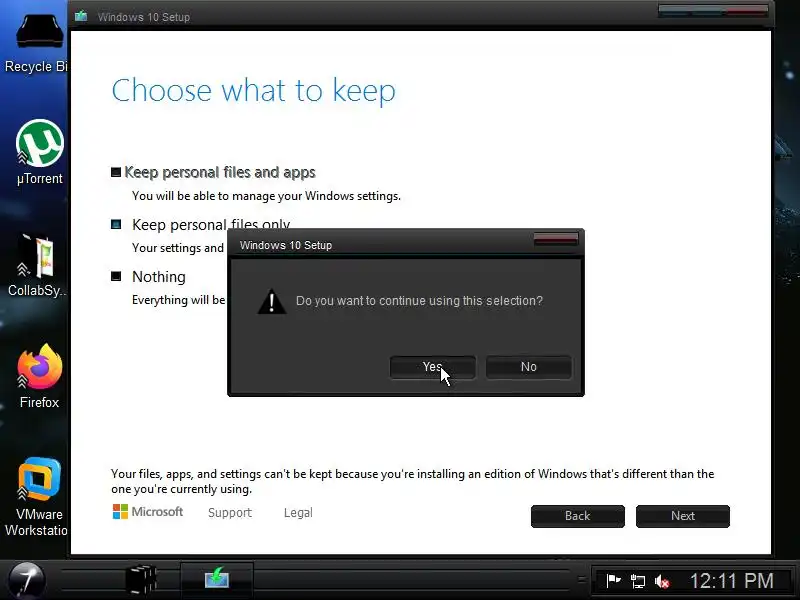
Task: Open the Legal link
Action: tap(298, 513)
